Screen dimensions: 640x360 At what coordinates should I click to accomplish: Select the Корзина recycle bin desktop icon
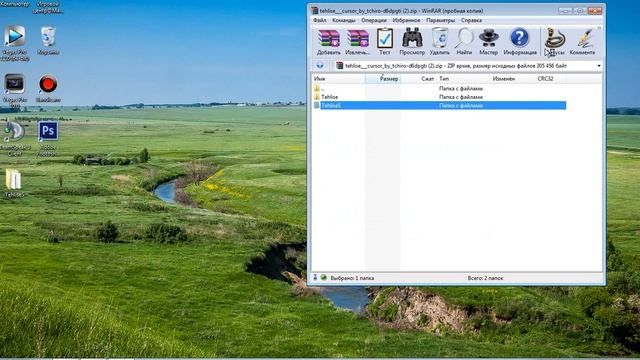[x=48, y=41]
